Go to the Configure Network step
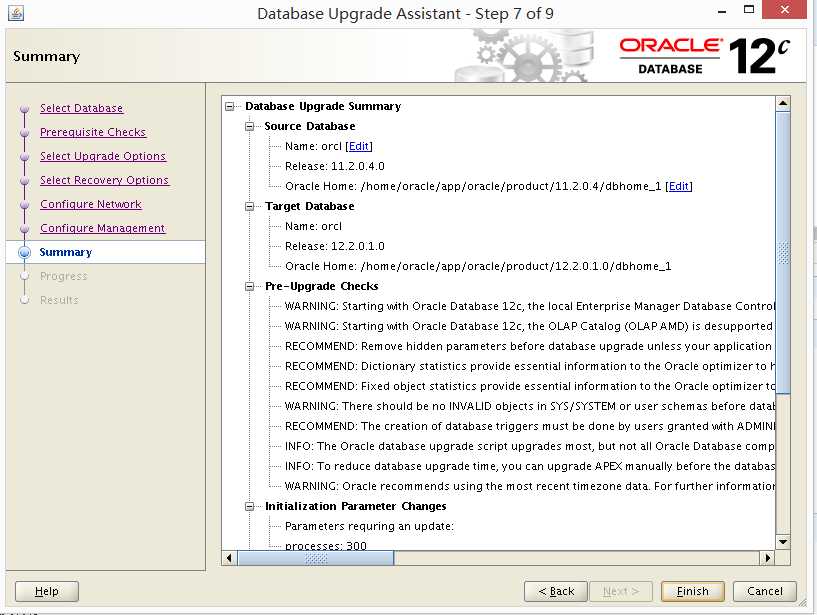Viewport: 817px width, 615px height. [91, 204]
